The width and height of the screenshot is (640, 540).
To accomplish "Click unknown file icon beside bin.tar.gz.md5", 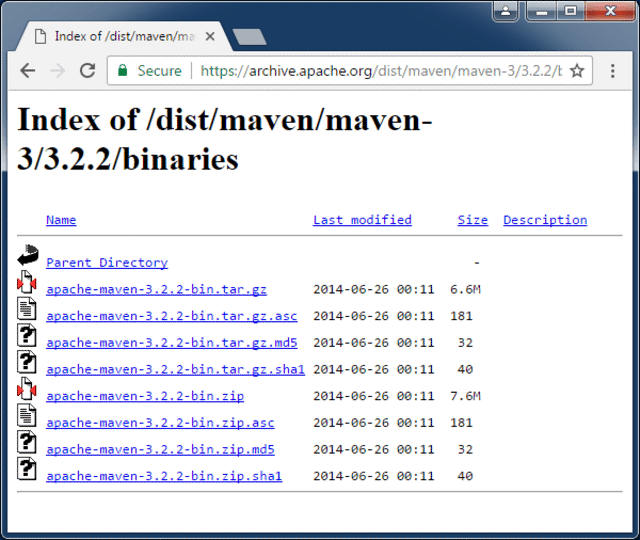I will point(27,336).
